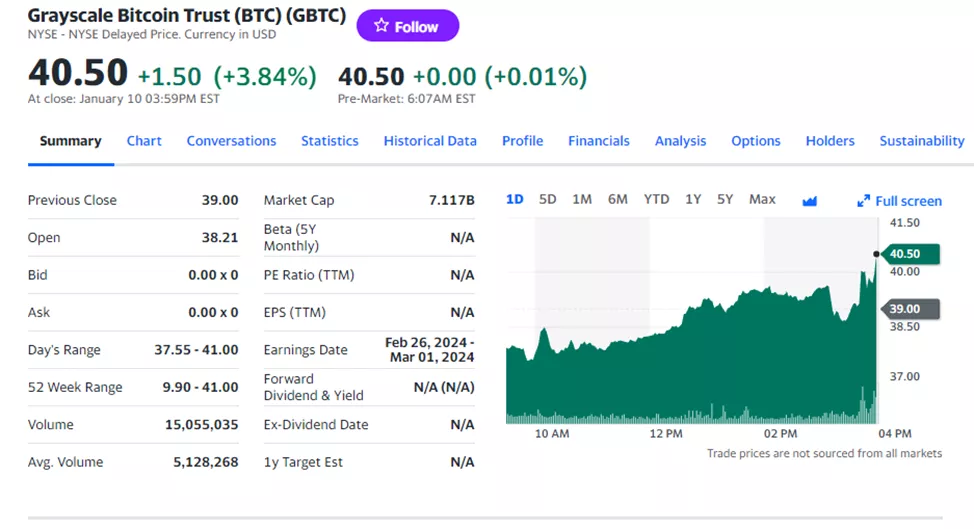
Task: Open the Analysis tab
Action: pyautogui.click(x=680, y=141)
